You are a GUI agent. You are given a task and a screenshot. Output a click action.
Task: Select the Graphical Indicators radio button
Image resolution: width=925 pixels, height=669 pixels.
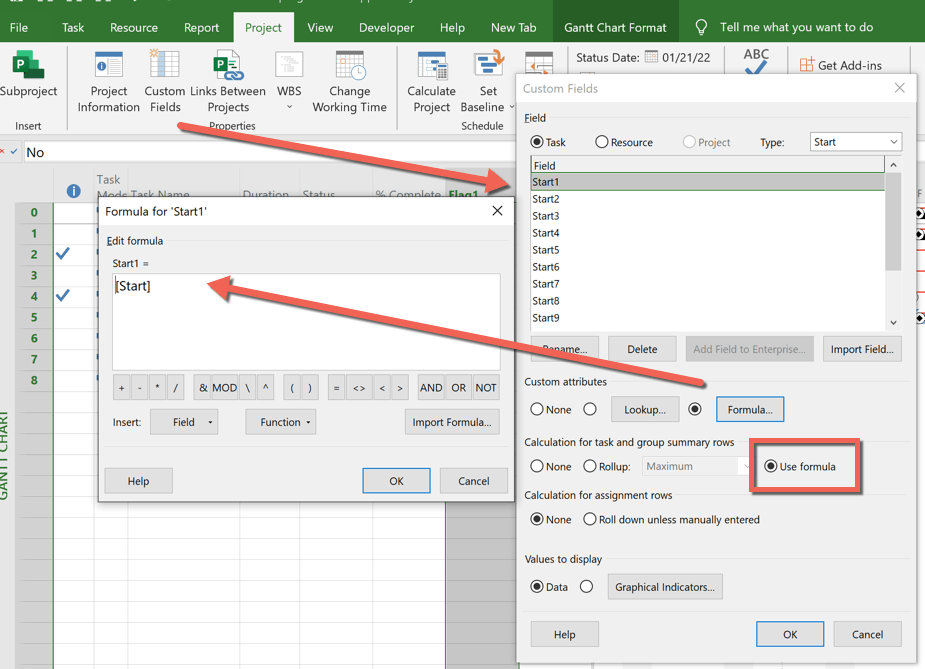point(586,586)
